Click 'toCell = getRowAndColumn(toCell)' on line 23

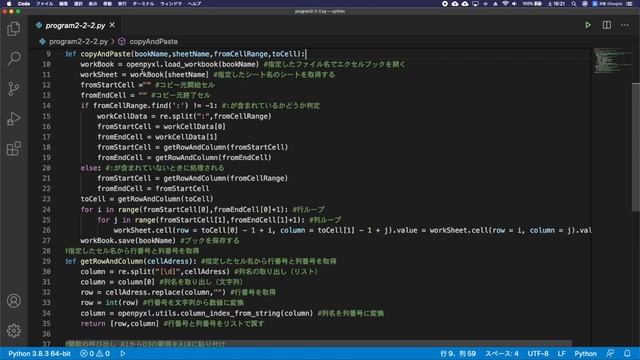(147, 199)
